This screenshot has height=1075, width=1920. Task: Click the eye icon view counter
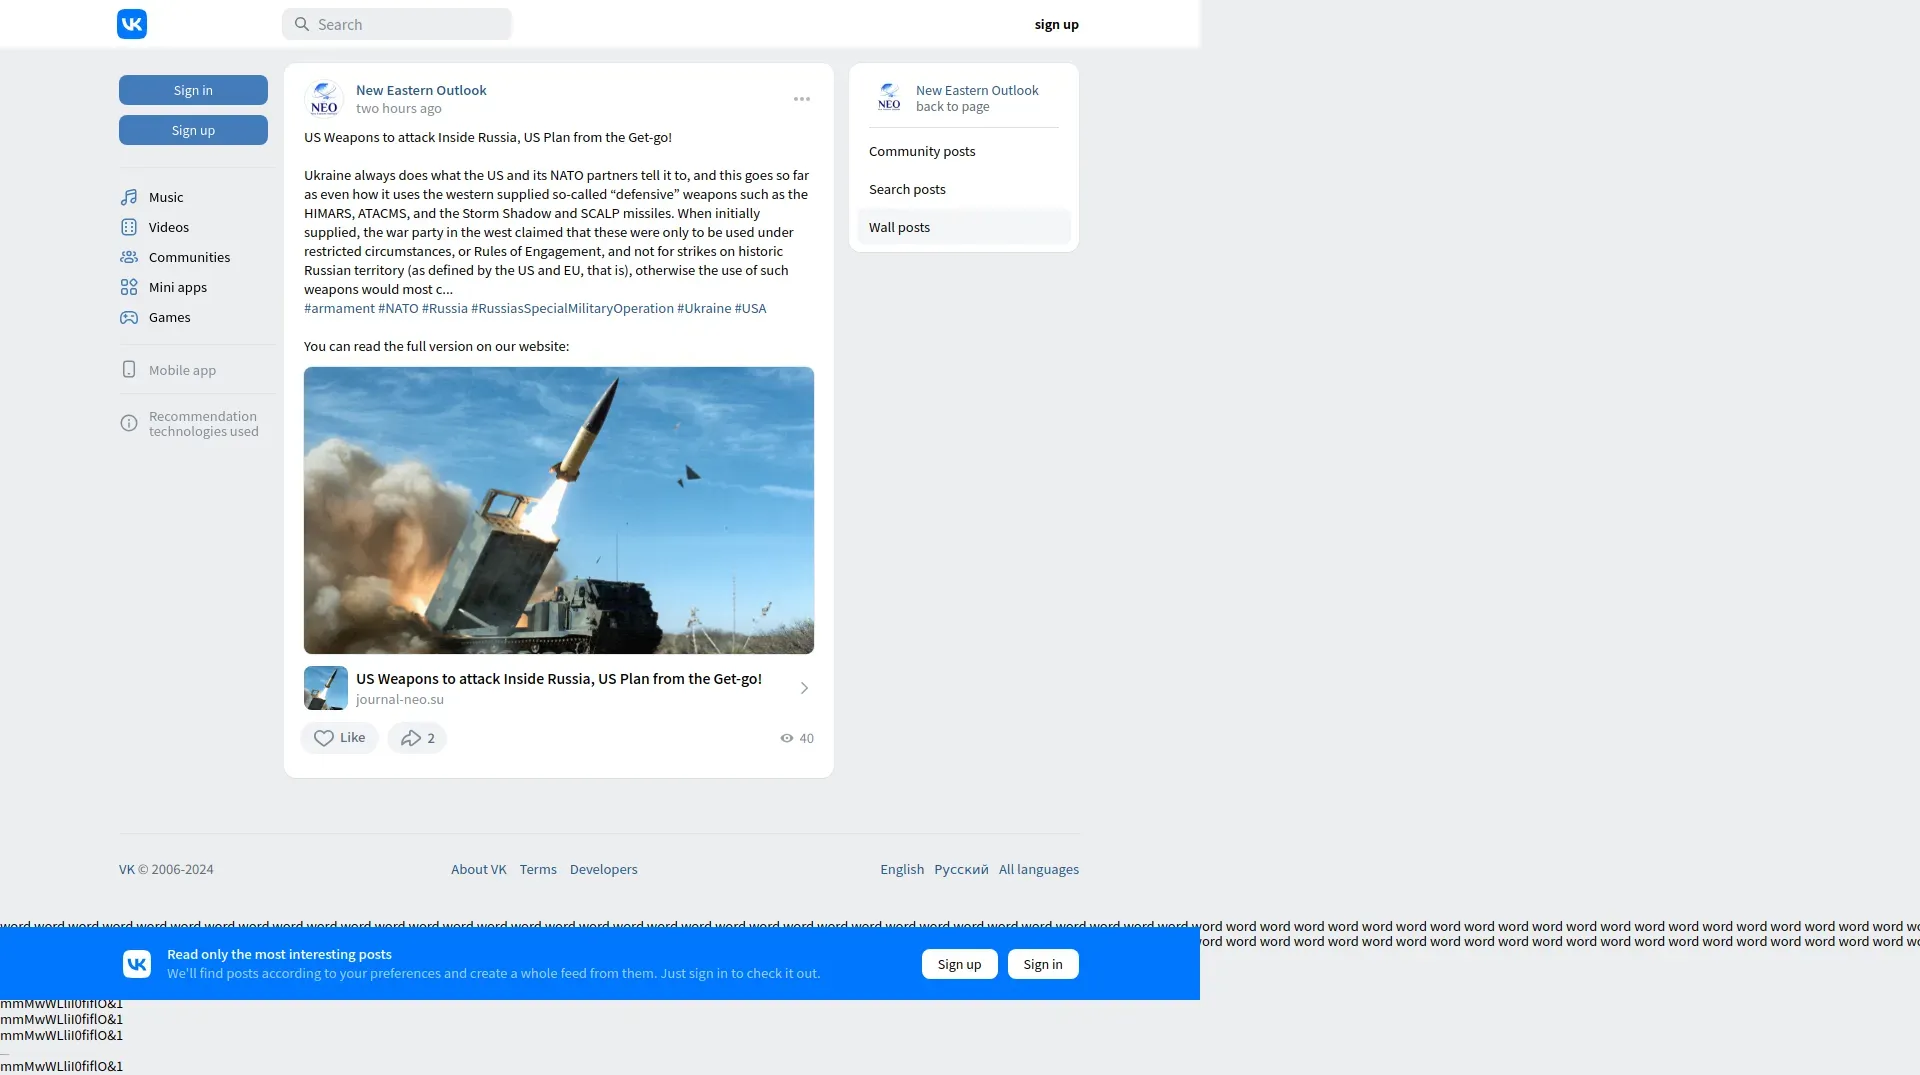(x=787, y=738)
